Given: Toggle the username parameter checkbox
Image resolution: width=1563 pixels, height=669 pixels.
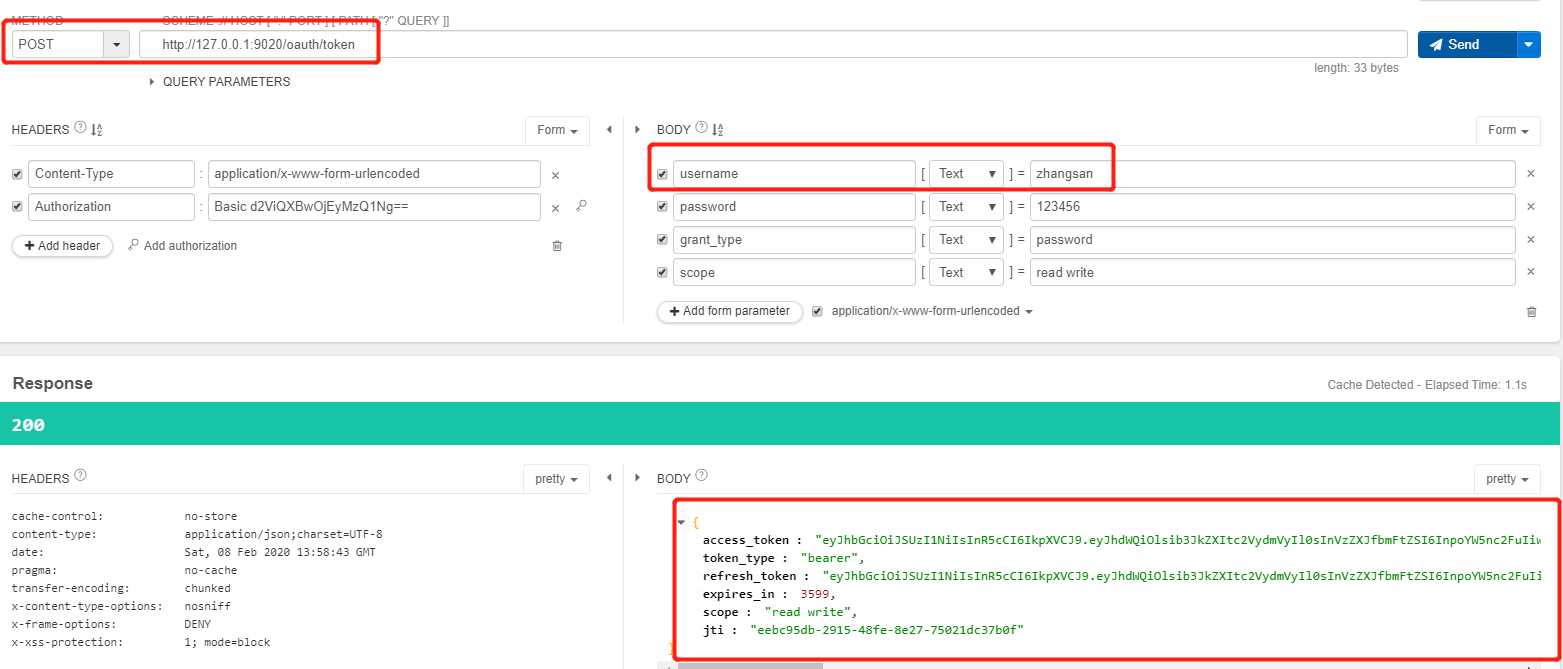Looking at the screenshot, I should pos(663,174).
